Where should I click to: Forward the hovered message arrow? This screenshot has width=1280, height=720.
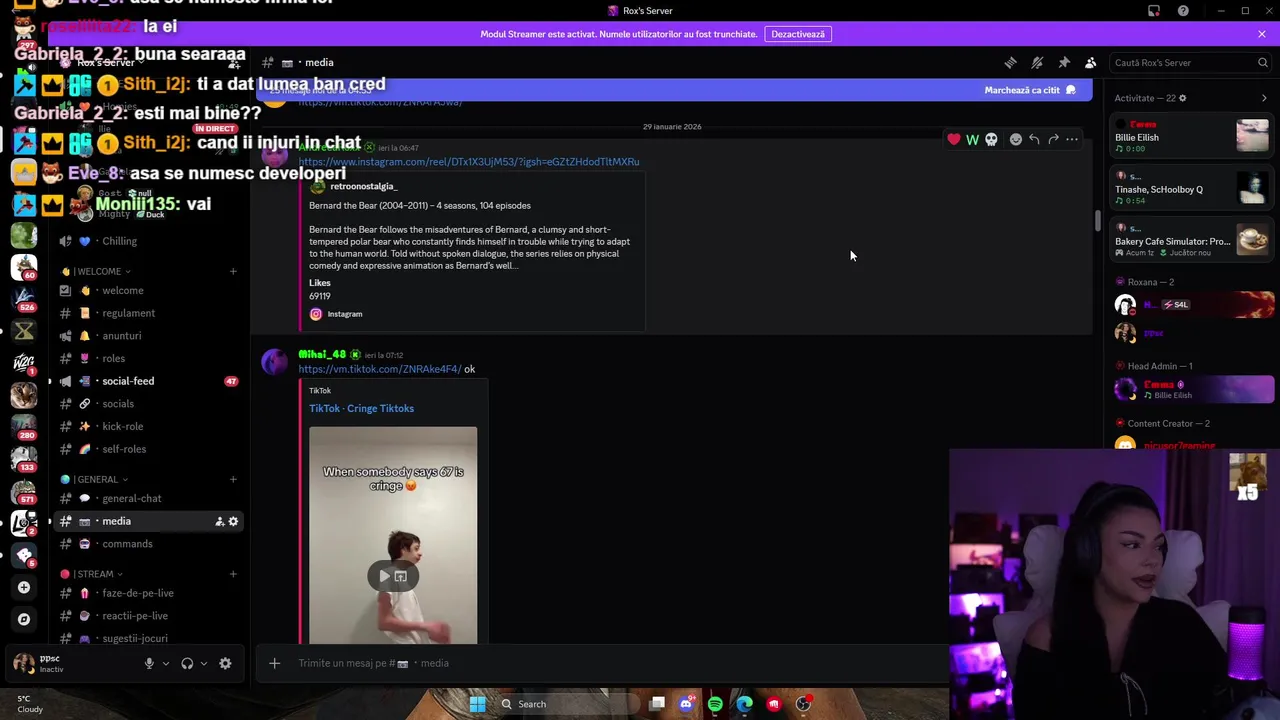1053,139
